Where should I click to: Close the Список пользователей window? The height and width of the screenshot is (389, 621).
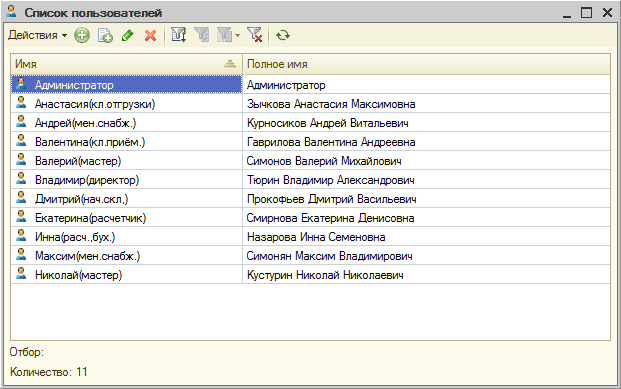pyautogui.click(x=607, y=13)
